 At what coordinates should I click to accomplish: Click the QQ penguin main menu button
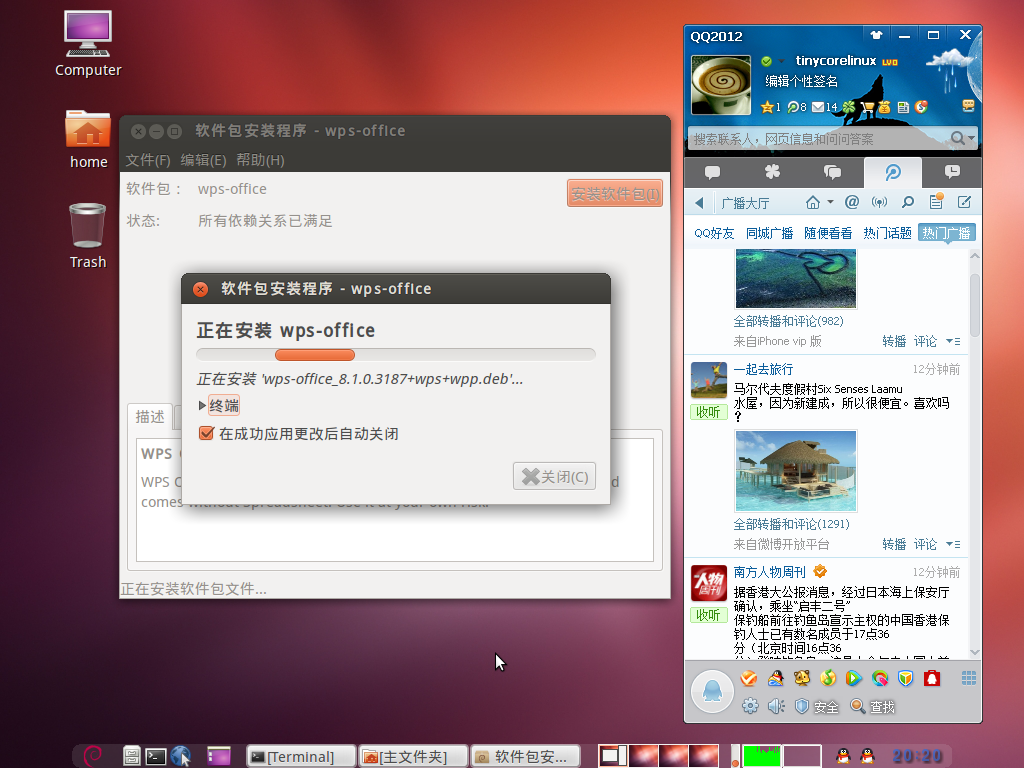pos(712,692)
